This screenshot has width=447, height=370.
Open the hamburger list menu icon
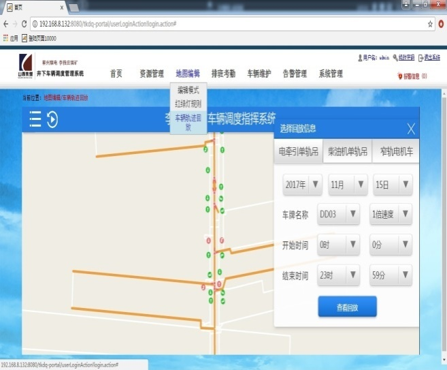tap(35, 119)
